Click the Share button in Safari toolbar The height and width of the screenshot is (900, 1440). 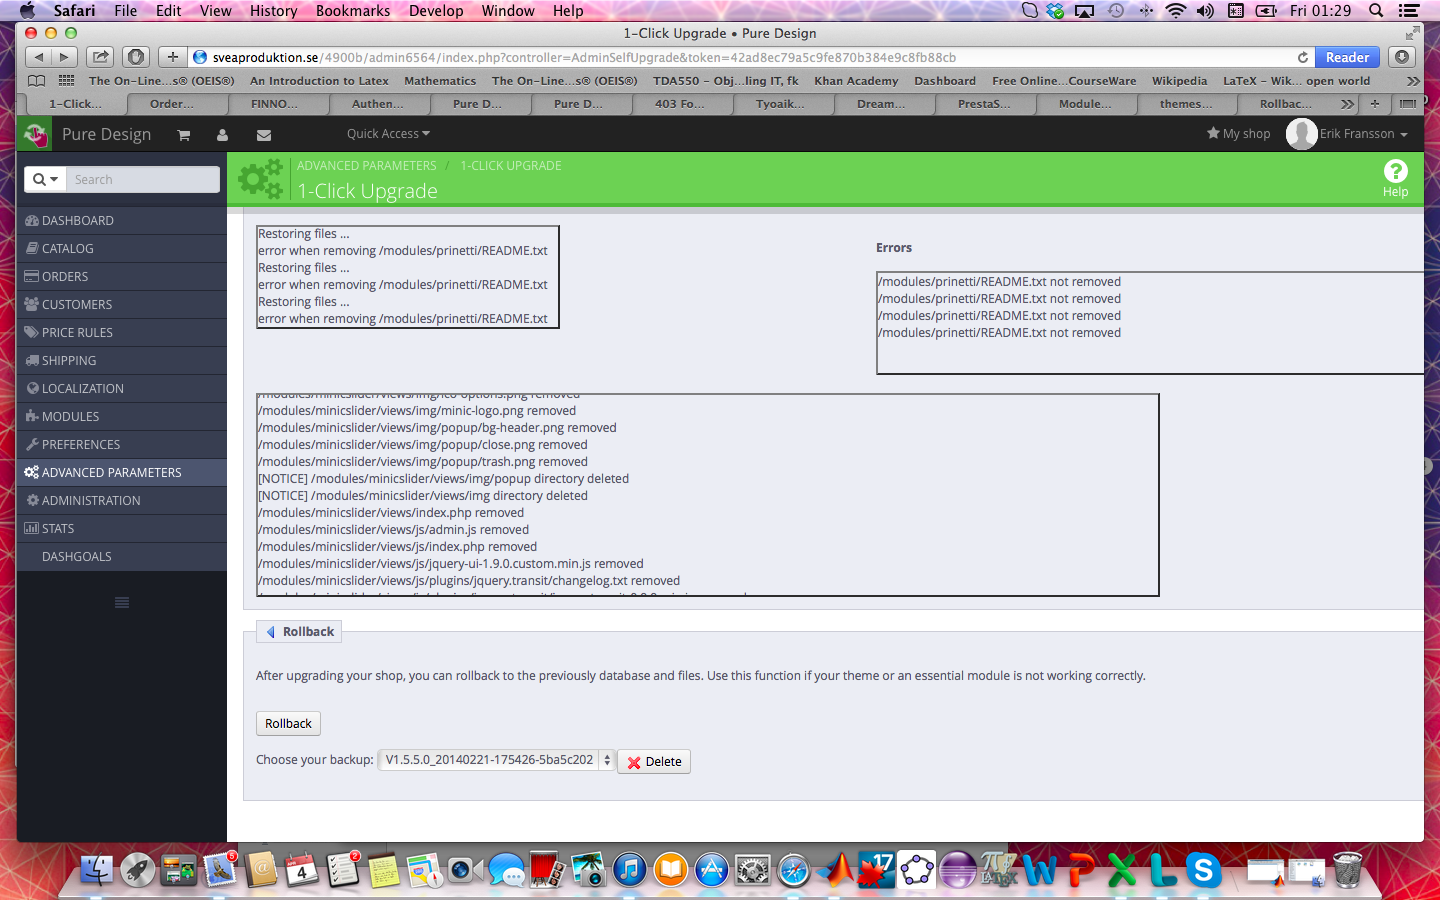pyautogui.click(x=100, y=57)
